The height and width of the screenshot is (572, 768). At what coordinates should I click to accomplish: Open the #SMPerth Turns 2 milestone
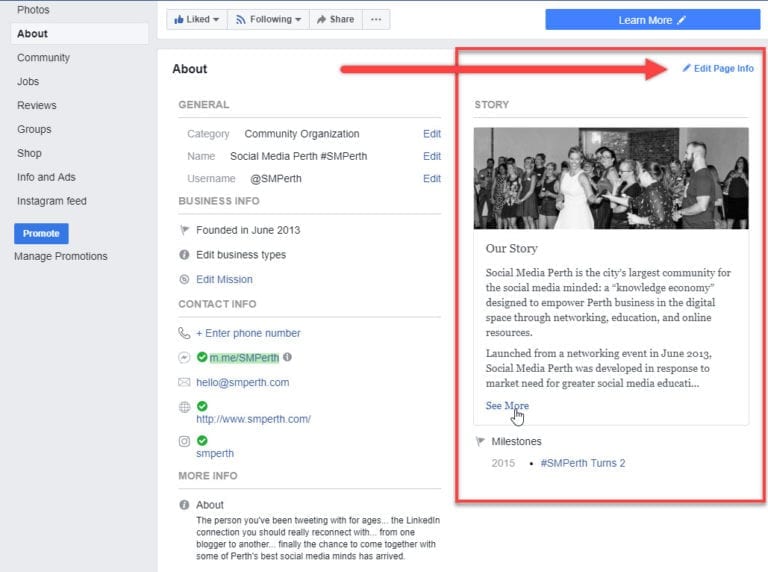click(x=583, y=463)
